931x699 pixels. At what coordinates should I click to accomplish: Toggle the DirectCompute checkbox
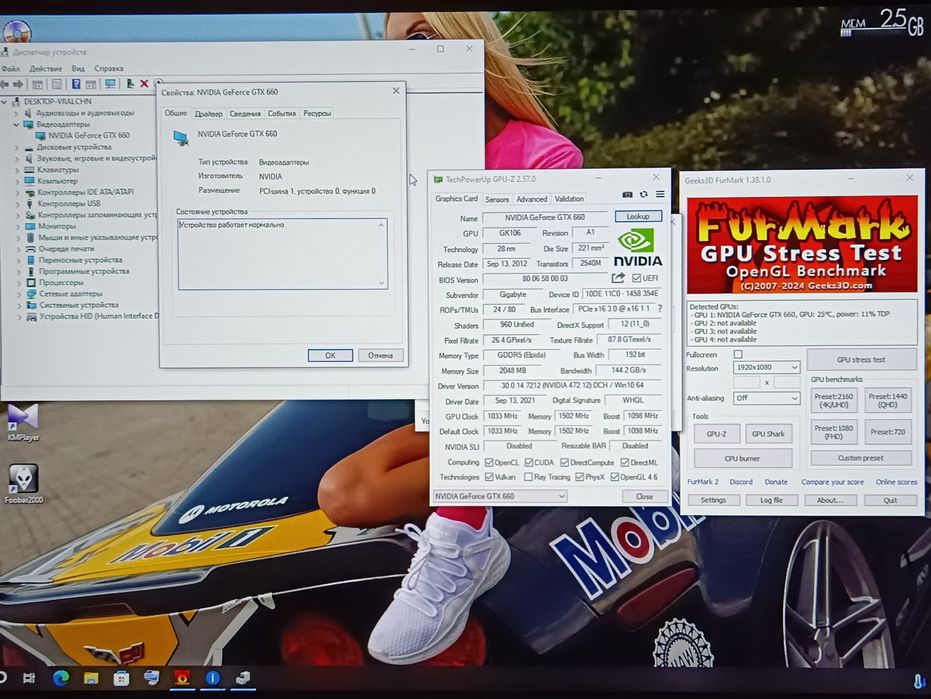pyautogui.click(x=564, y=462)
